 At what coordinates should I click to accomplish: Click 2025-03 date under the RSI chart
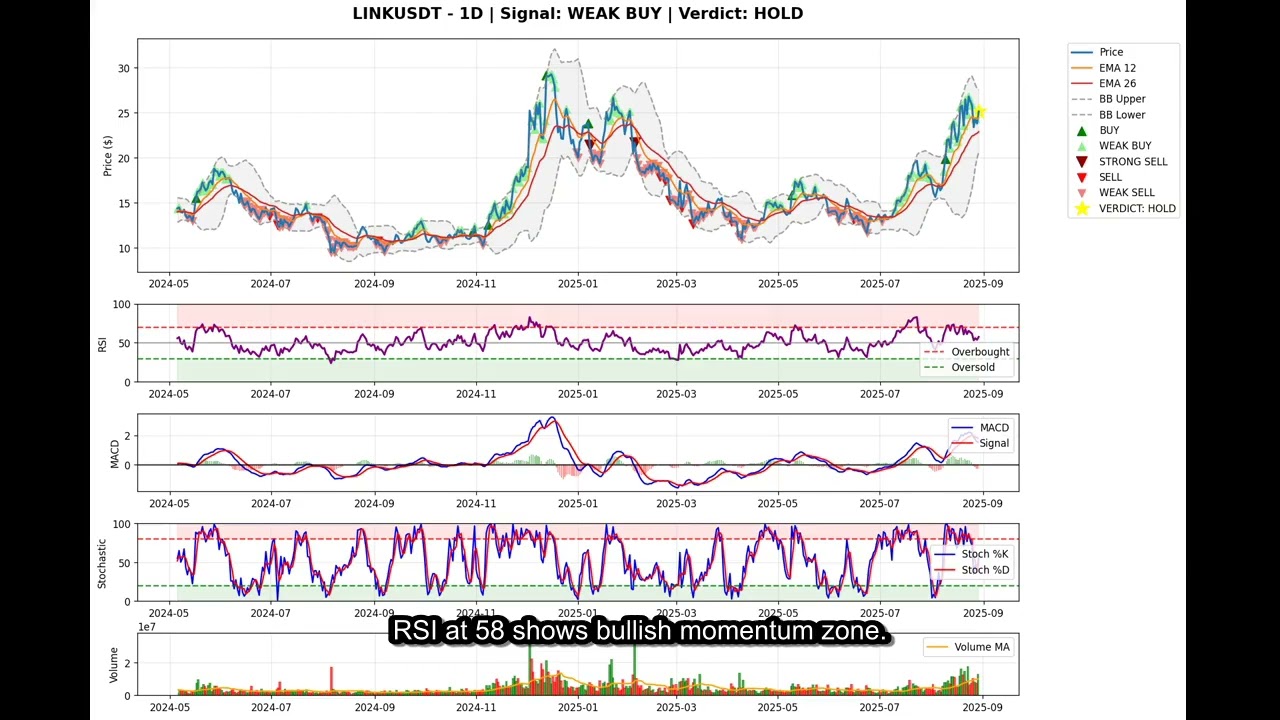coord(676,394)
